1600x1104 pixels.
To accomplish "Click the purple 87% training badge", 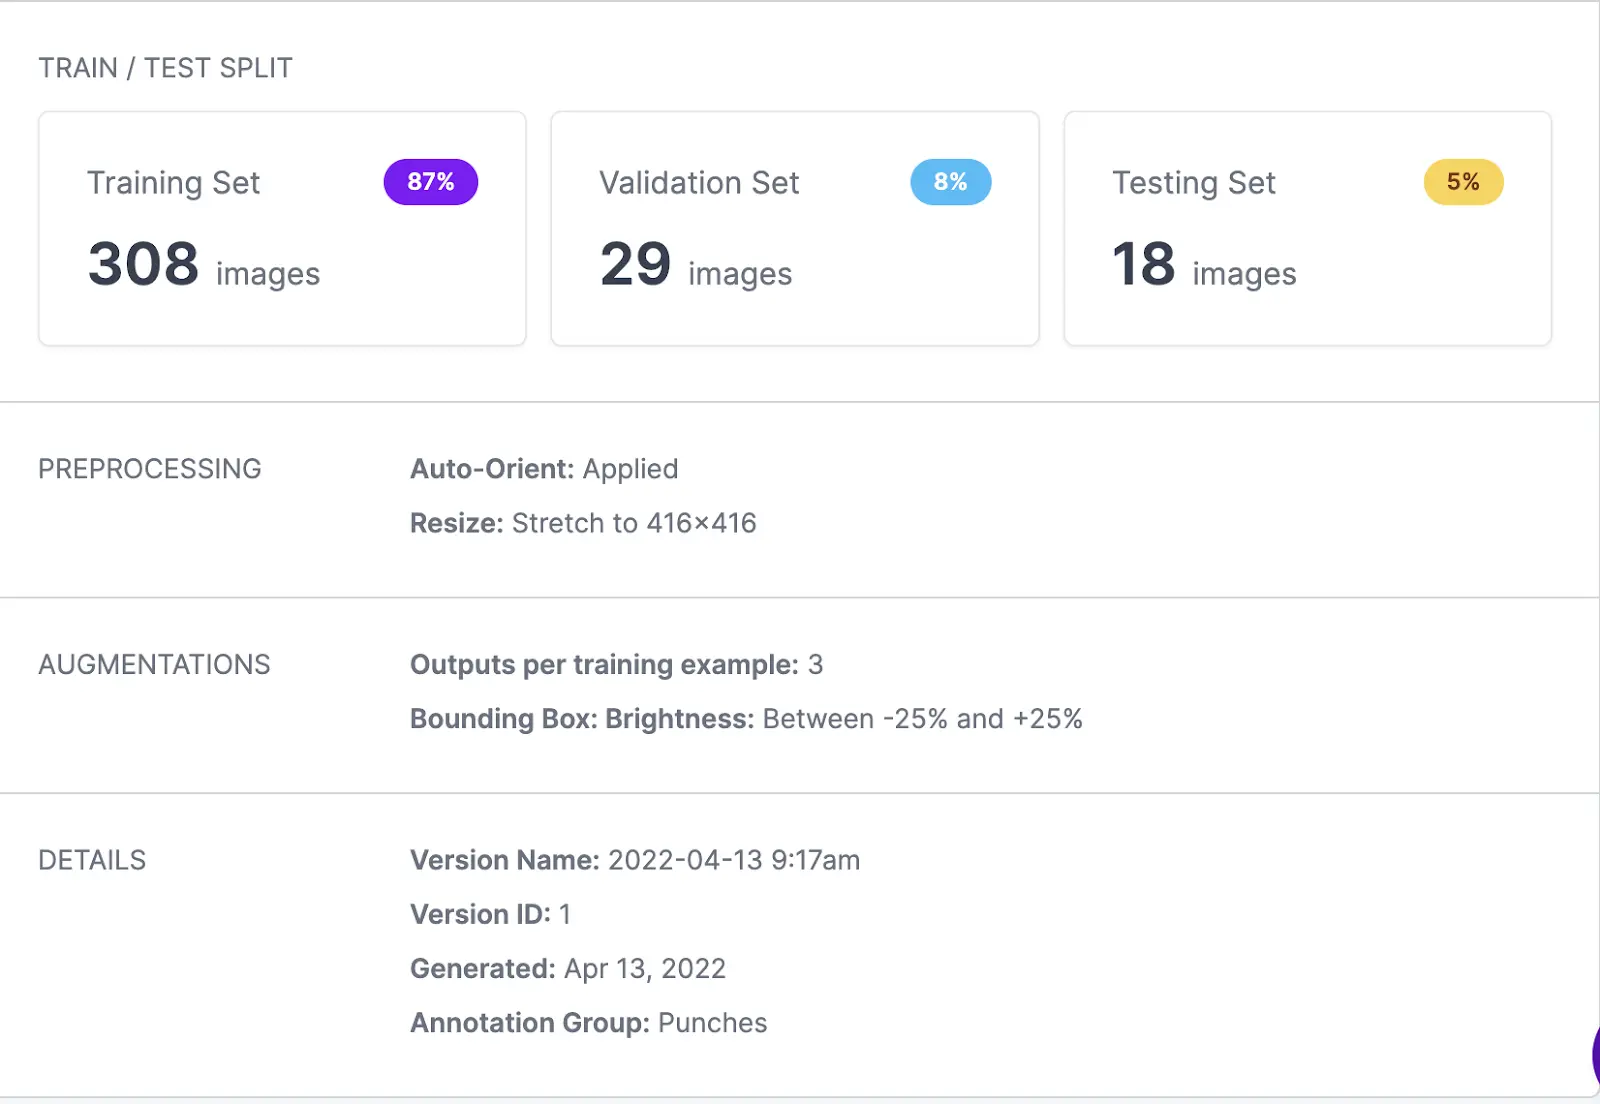I will click(430, 182).
